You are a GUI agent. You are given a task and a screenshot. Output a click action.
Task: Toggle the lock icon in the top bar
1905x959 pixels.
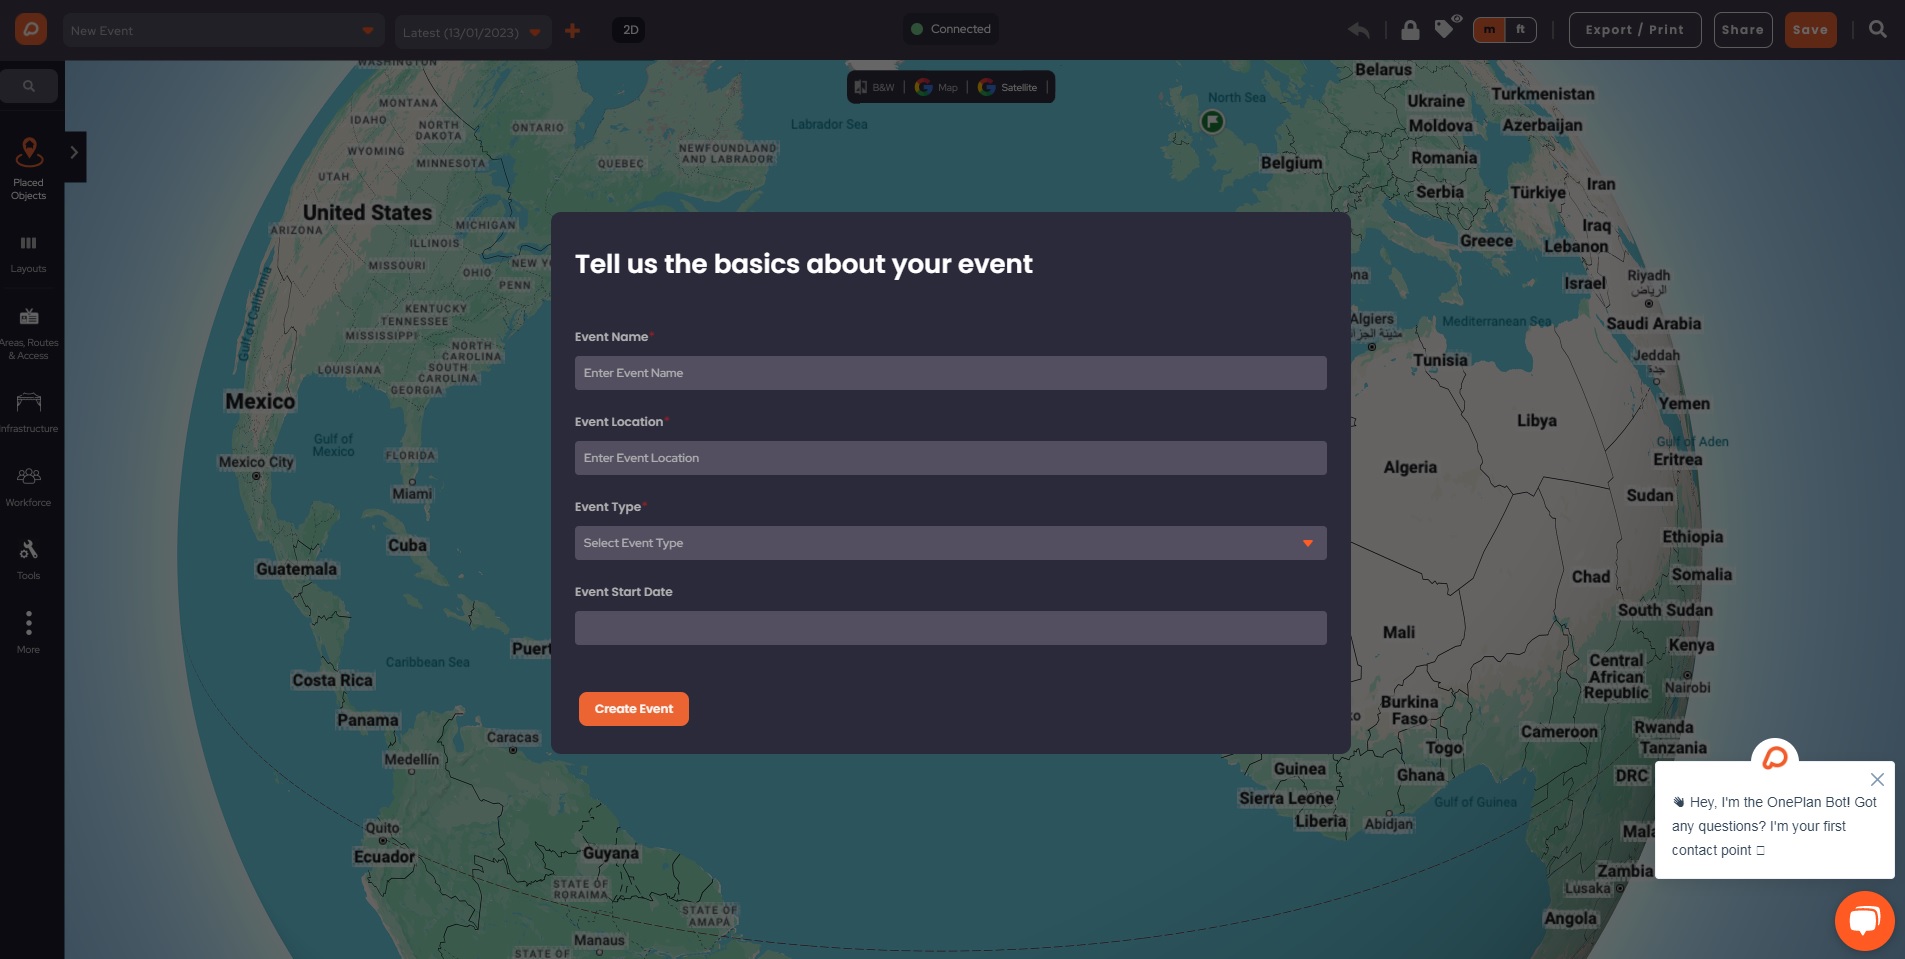click(1411, 30)
